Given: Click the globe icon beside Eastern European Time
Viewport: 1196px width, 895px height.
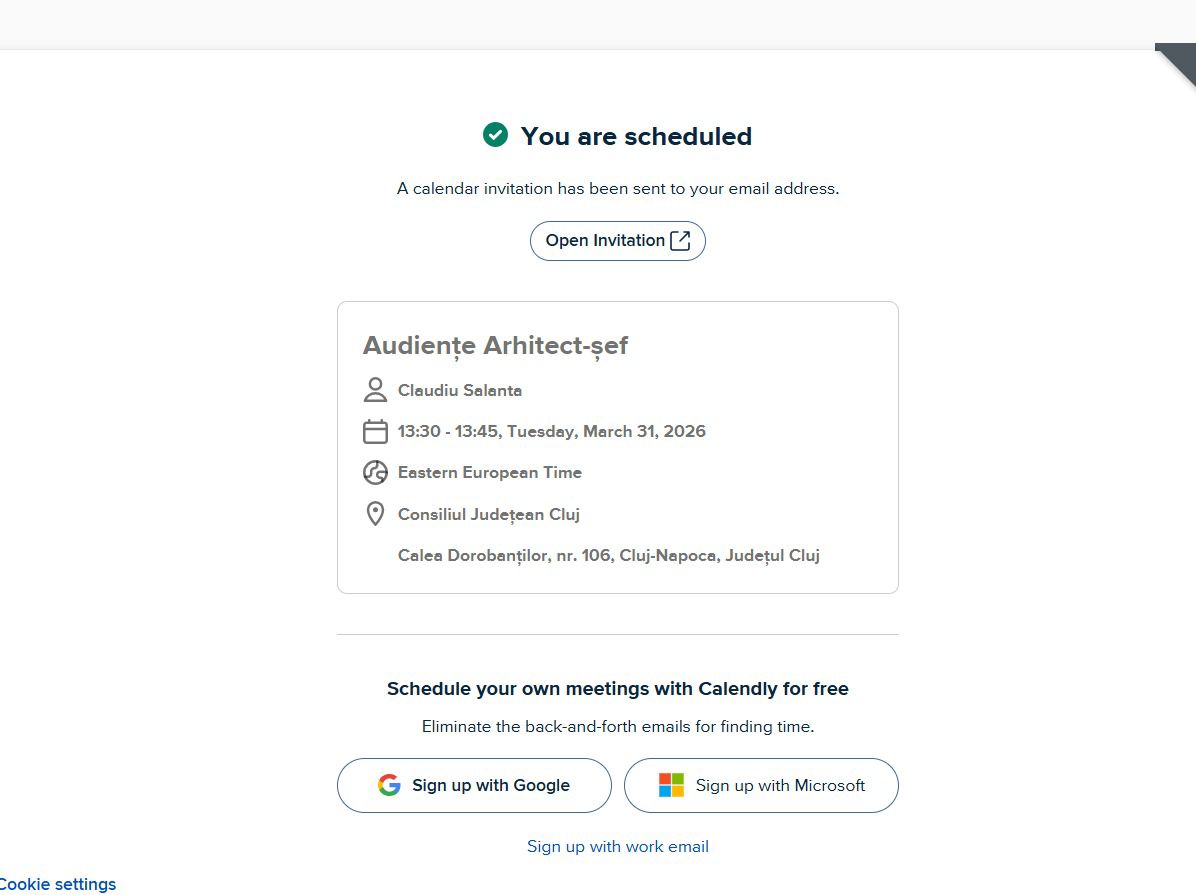Looking at the screenshot, I should point(375,472).
